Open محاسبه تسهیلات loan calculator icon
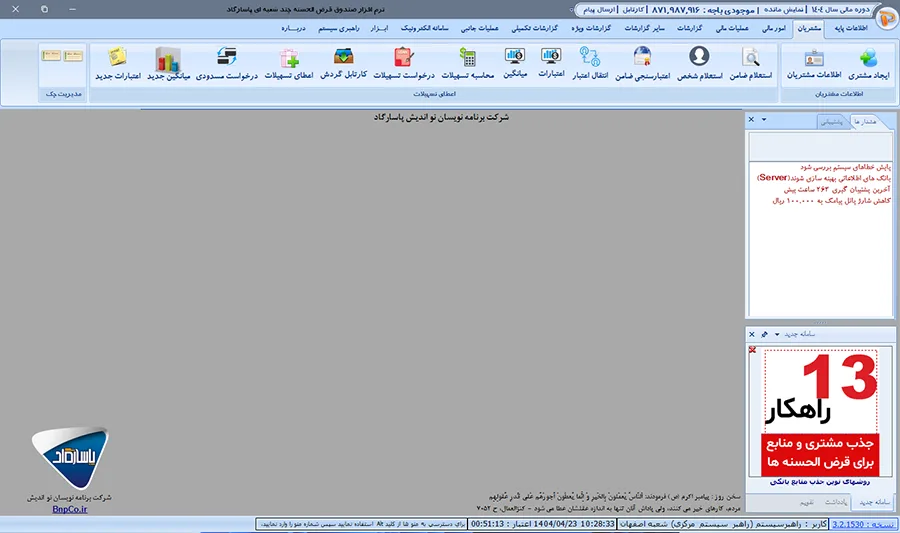Screen dimensions: 900x533 pyautogui.click(x=468, y=57)
